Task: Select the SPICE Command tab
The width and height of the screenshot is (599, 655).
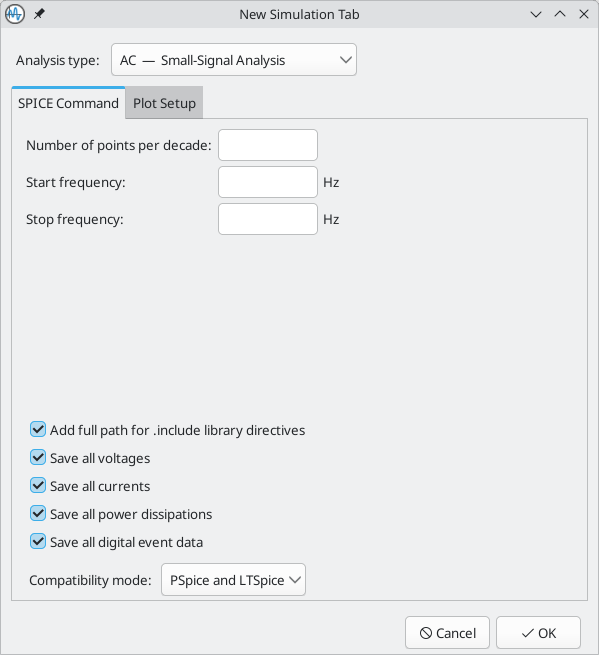Action: (x=68, y=103)
